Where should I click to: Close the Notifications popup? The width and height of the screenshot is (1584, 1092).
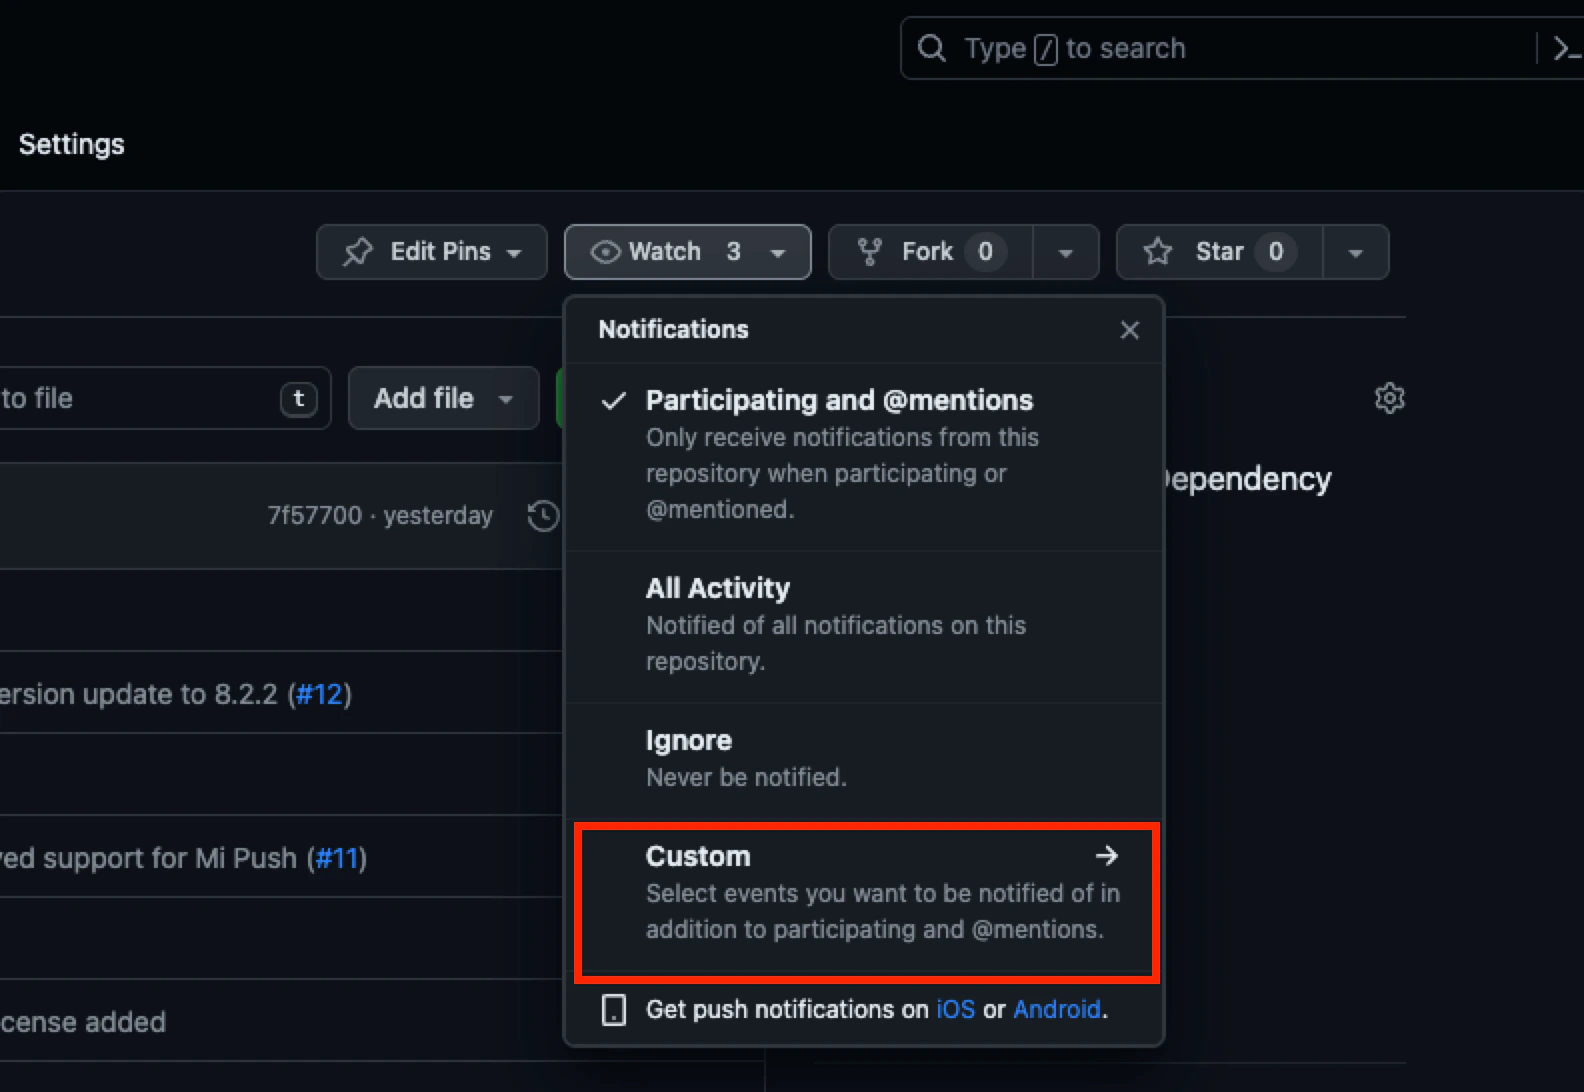[1130, 330]
